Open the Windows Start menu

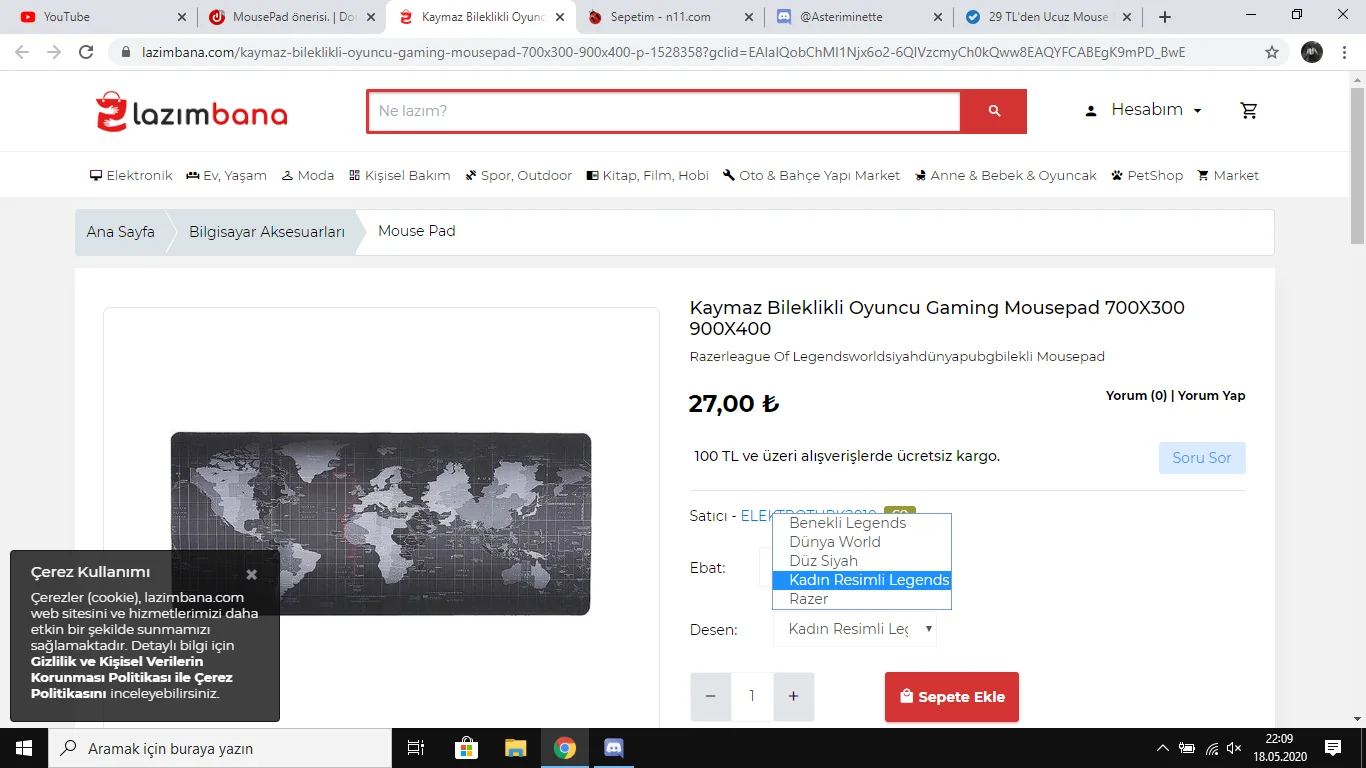point(23,748)
